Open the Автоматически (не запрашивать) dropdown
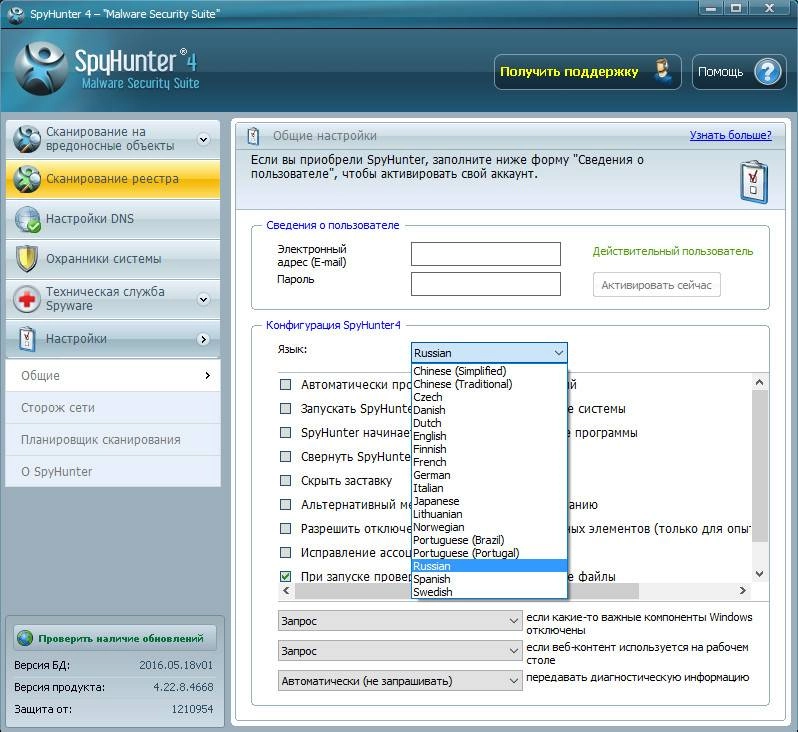Image resolution: width=798 pixels, height=732 pixels. 400,681
